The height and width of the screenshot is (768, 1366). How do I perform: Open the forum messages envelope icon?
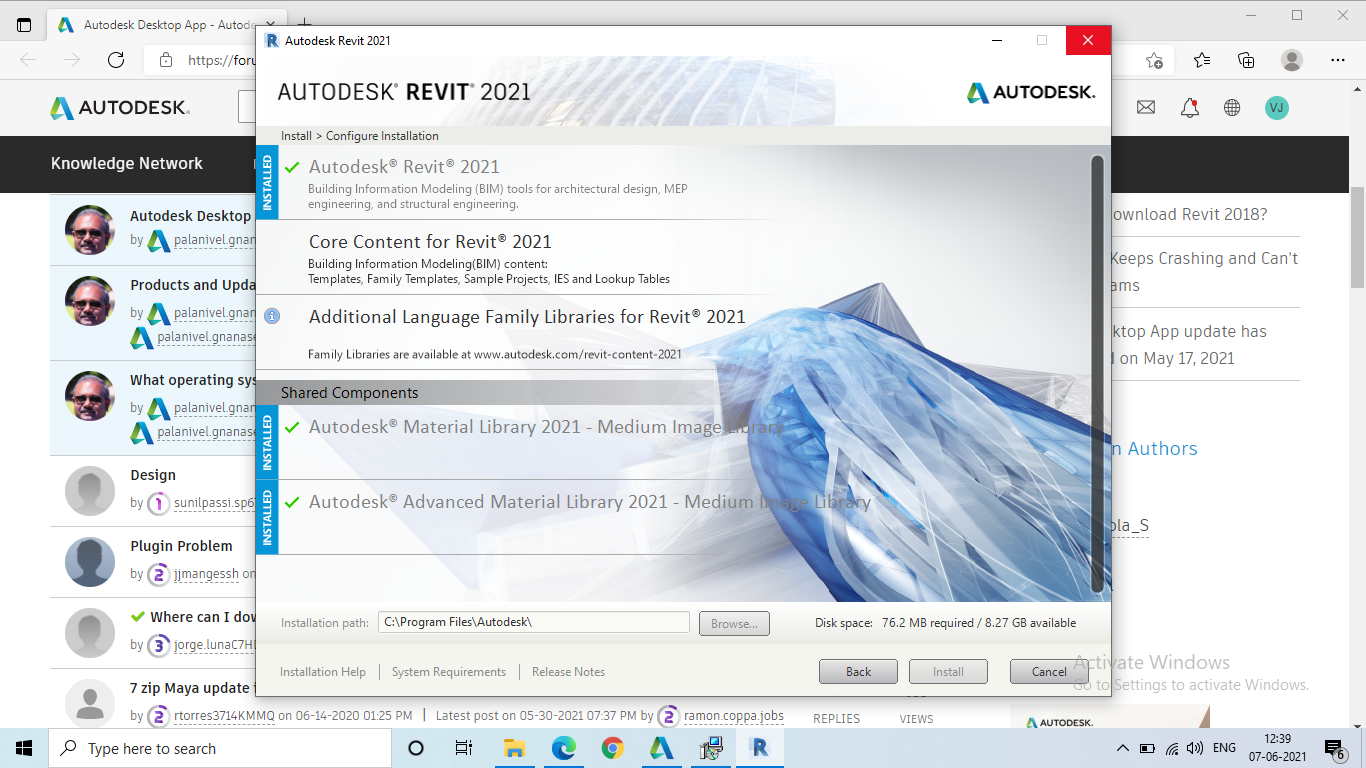(x=1146, y=107)
